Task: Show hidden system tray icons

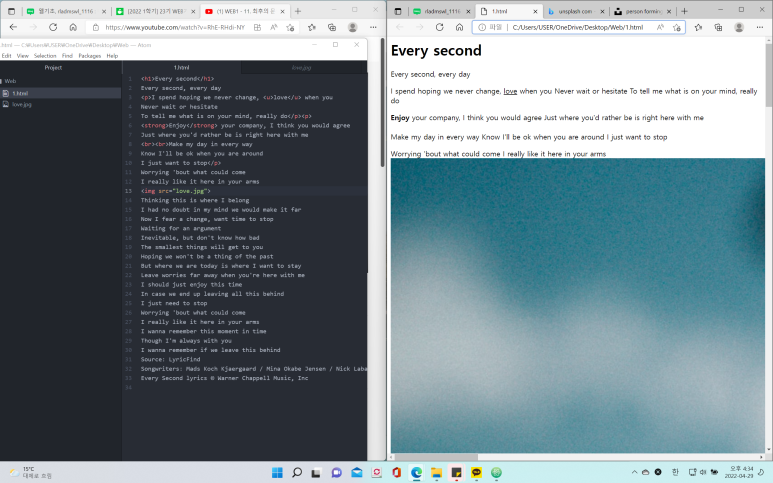Action: tap(634, 472)
